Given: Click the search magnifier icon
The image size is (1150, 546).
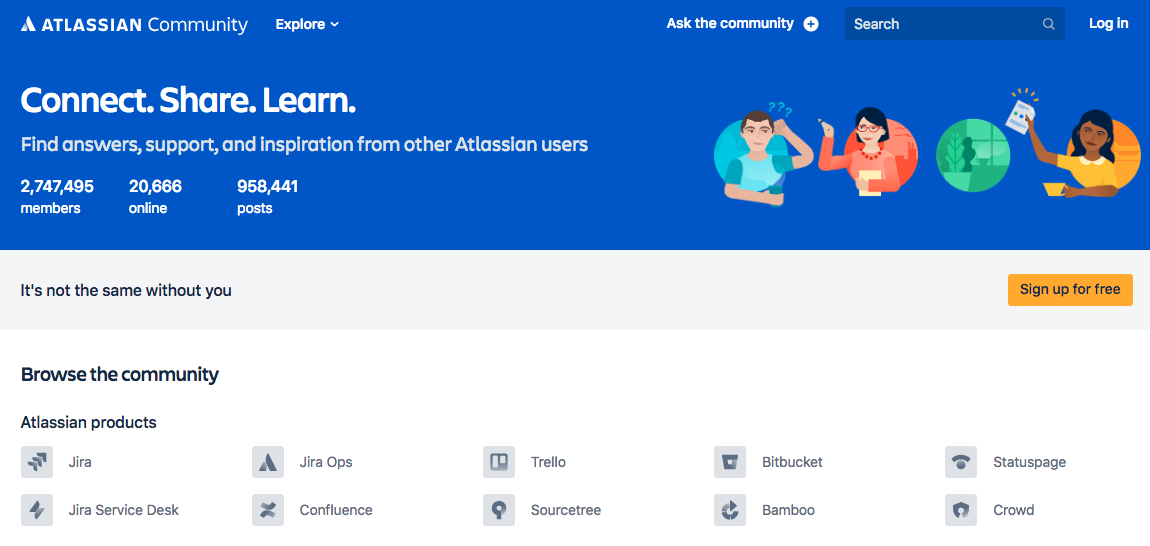Looking at the screenshot, I should (1049, 24).
